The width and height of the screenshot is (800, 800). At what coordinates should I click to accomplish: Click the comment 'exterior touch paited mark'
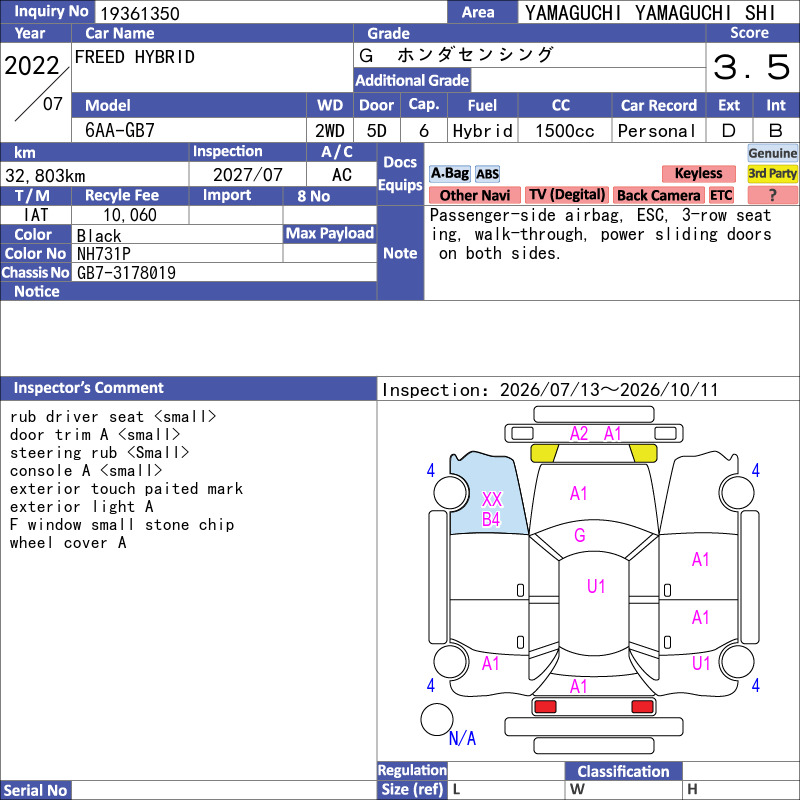coord(127,489)
